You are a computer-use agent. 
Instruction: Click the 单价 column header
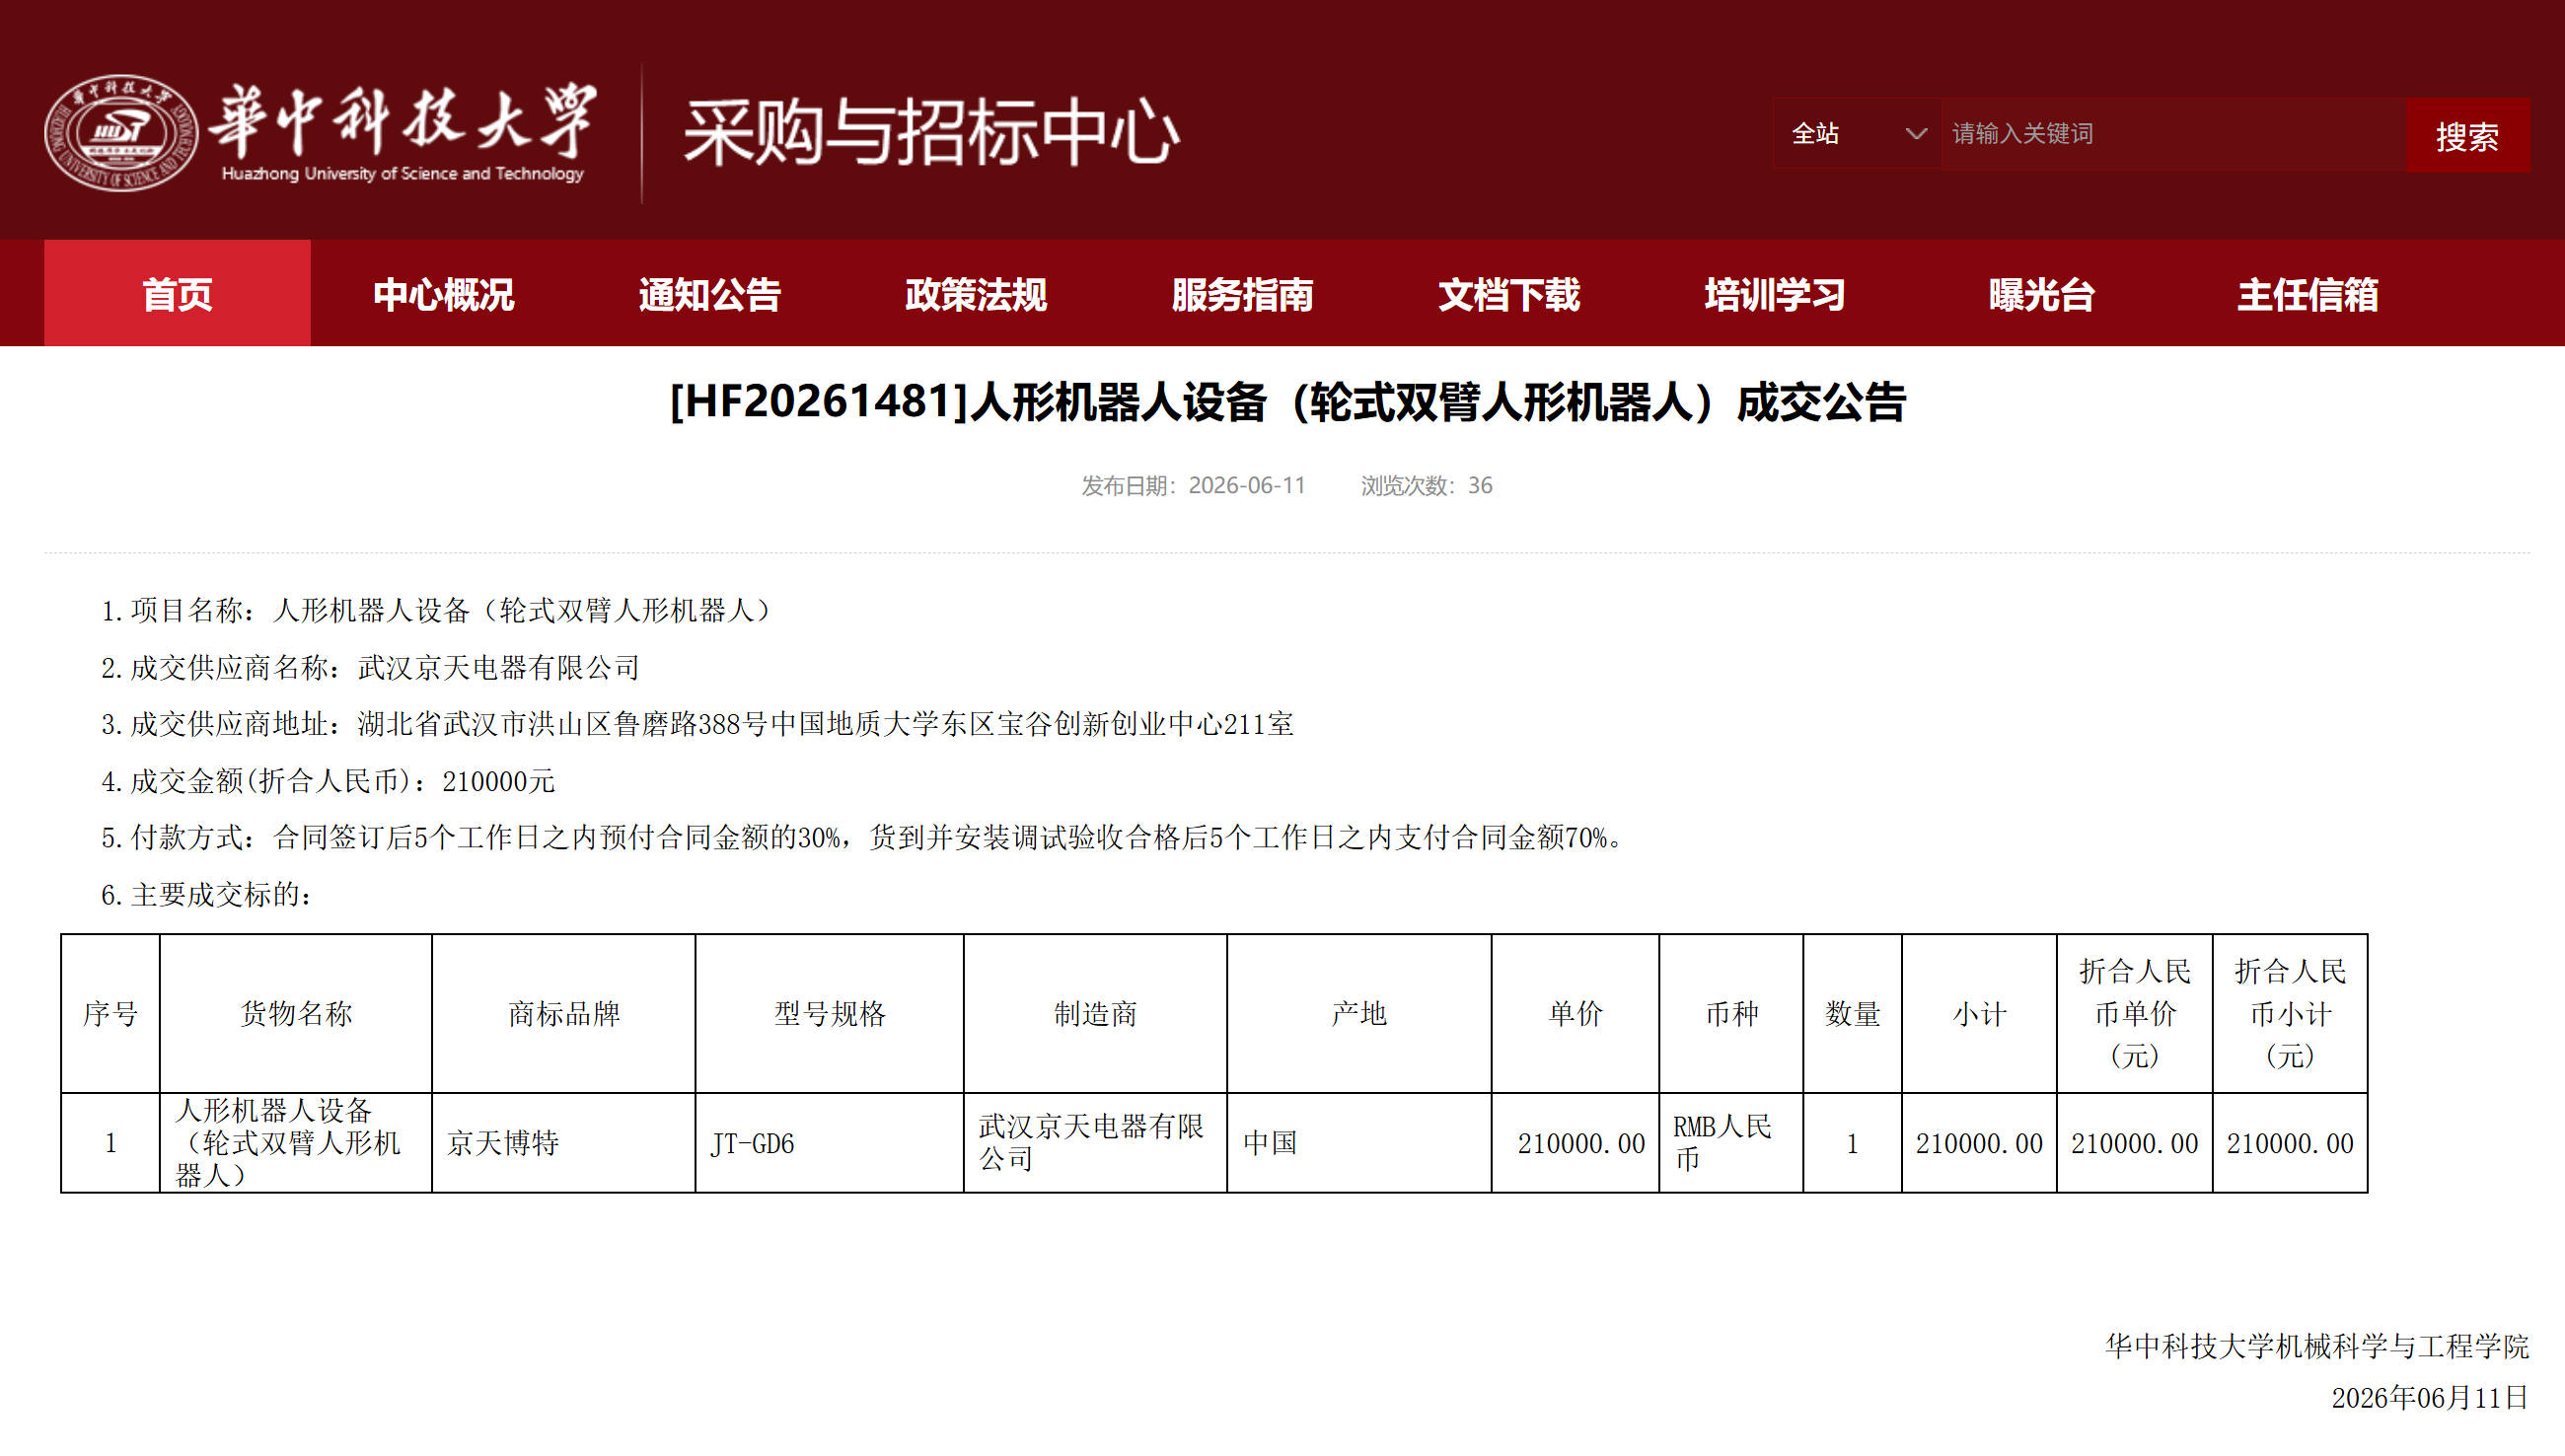click(x=1576, y=1014)
